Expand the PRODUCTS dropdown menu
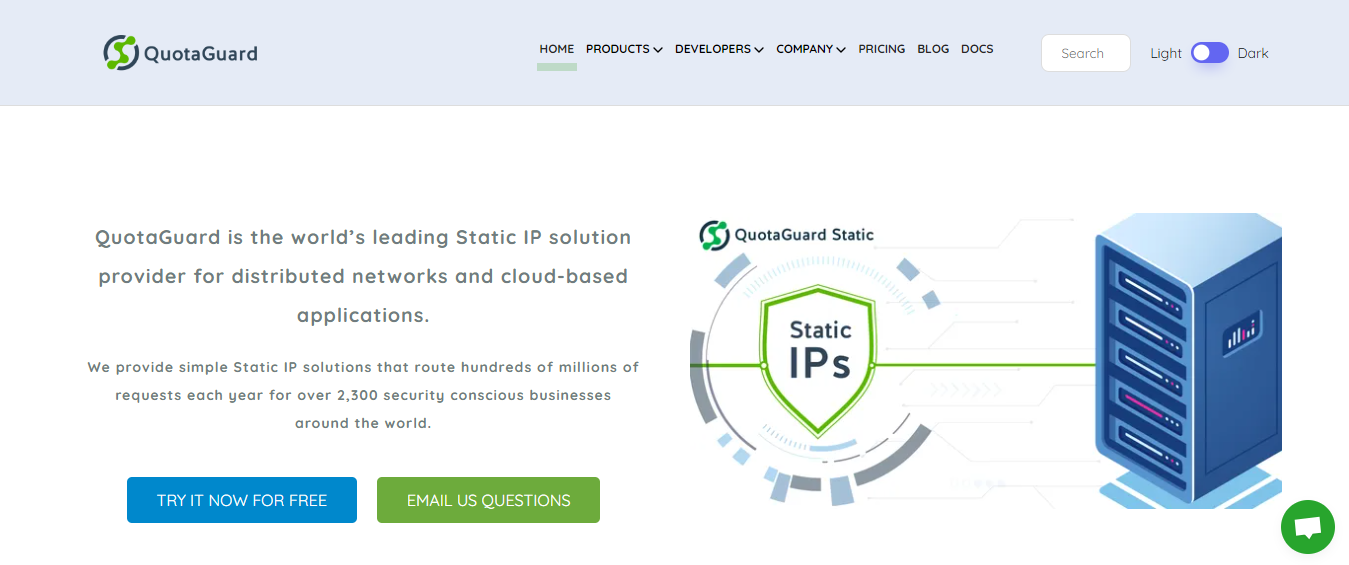The image size is (1349, 565). 624,49
